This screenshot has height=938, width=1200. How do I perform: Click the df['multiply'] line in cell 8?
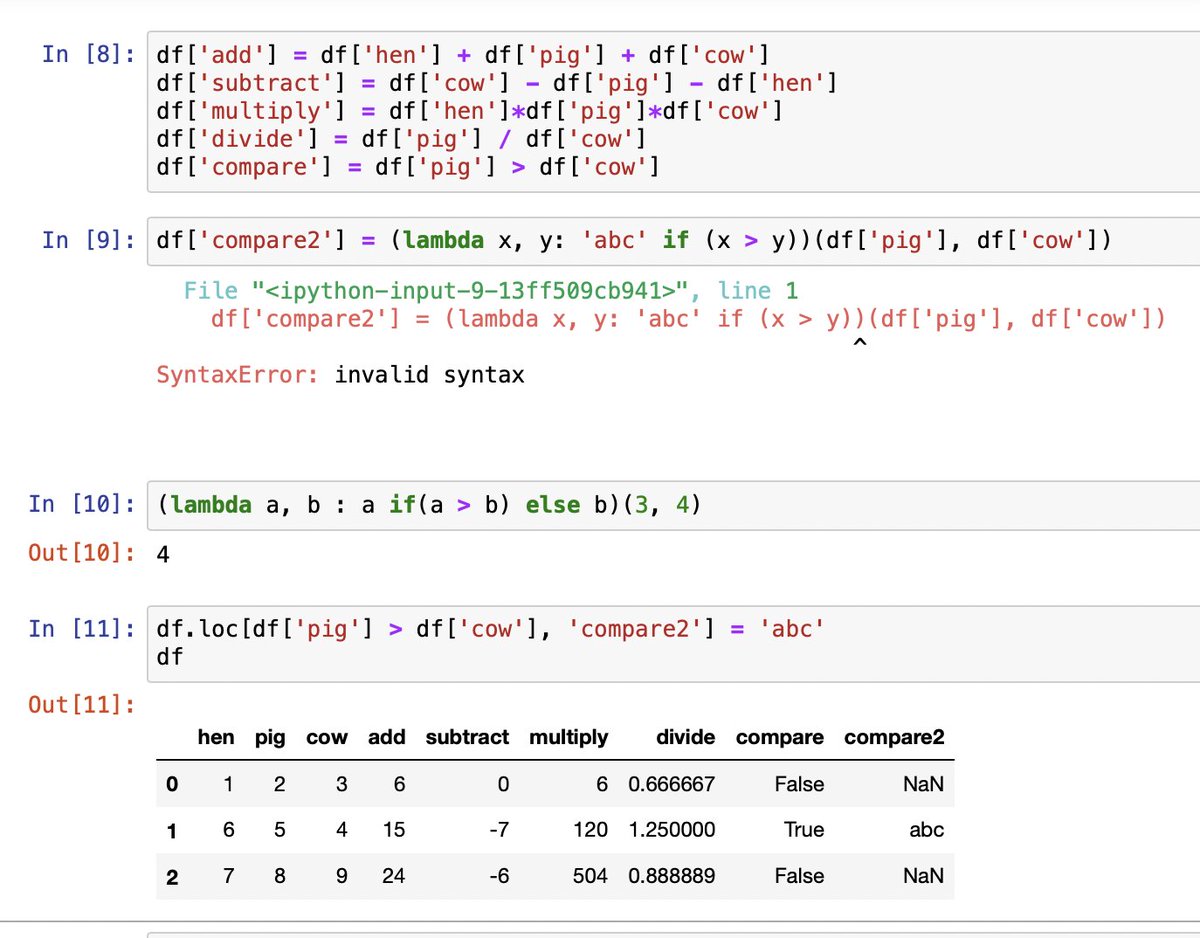[470, 110]
